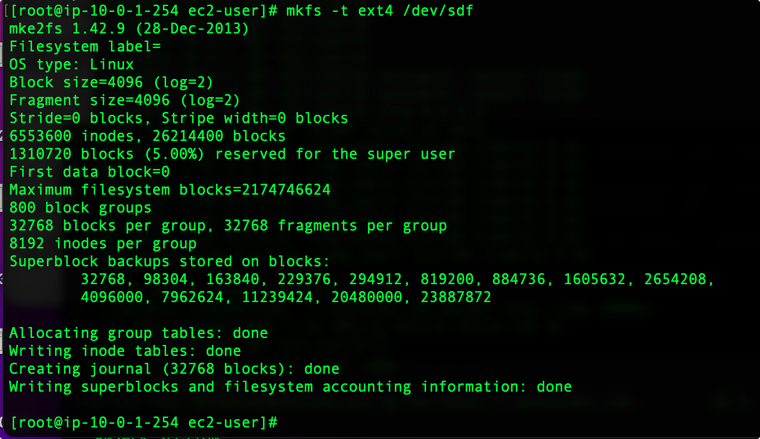Click the Maximum filesystem blocks line
Viewport: 760px width, 439px height.
pos(169,190)
